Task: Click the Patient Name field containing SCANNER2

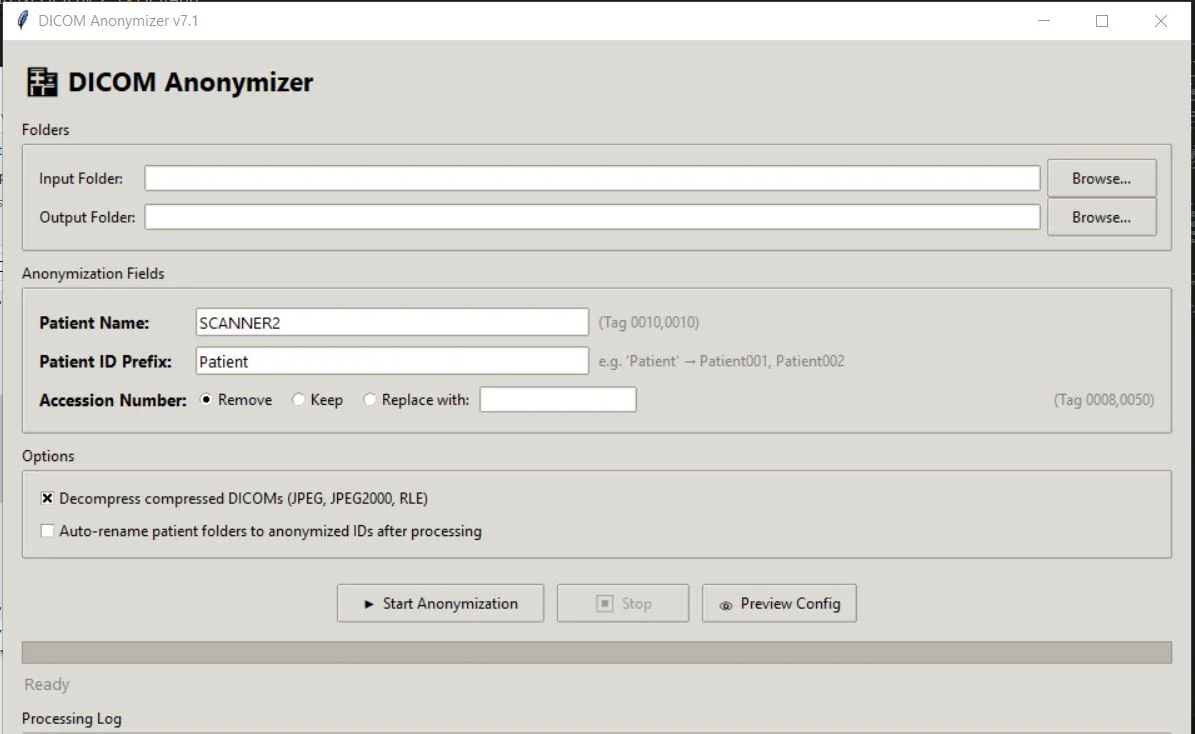Action: (392, 322)
